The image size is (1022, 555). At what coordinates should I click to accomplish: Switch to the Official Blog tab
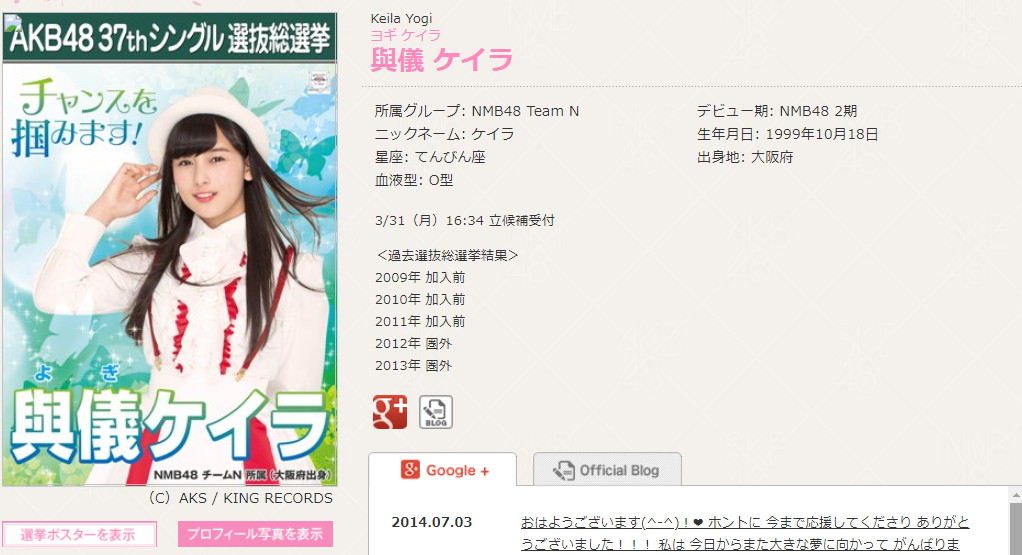click(x=607, y=470)
